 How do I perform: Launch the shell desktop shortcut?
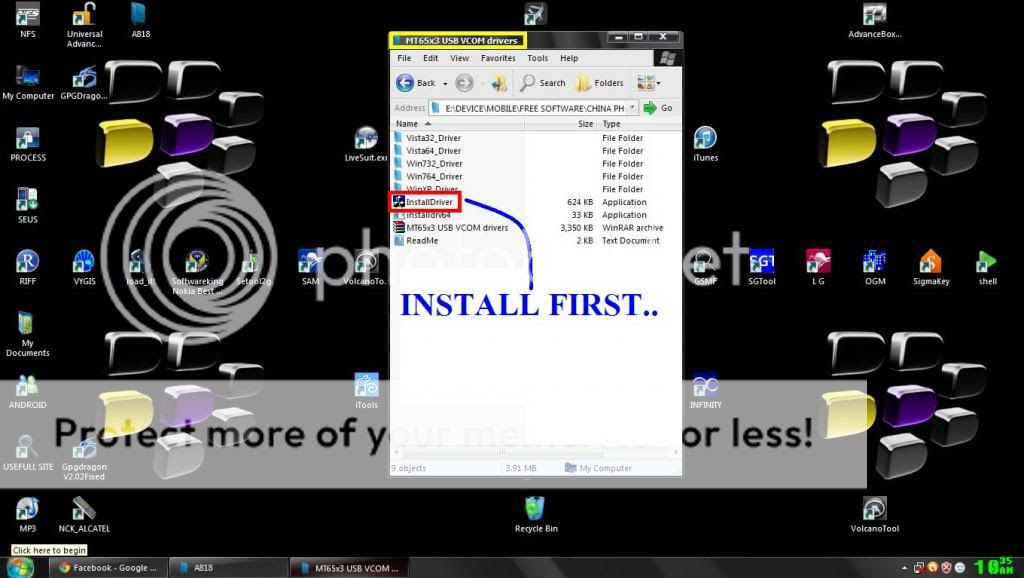click(x=987, y=268)
